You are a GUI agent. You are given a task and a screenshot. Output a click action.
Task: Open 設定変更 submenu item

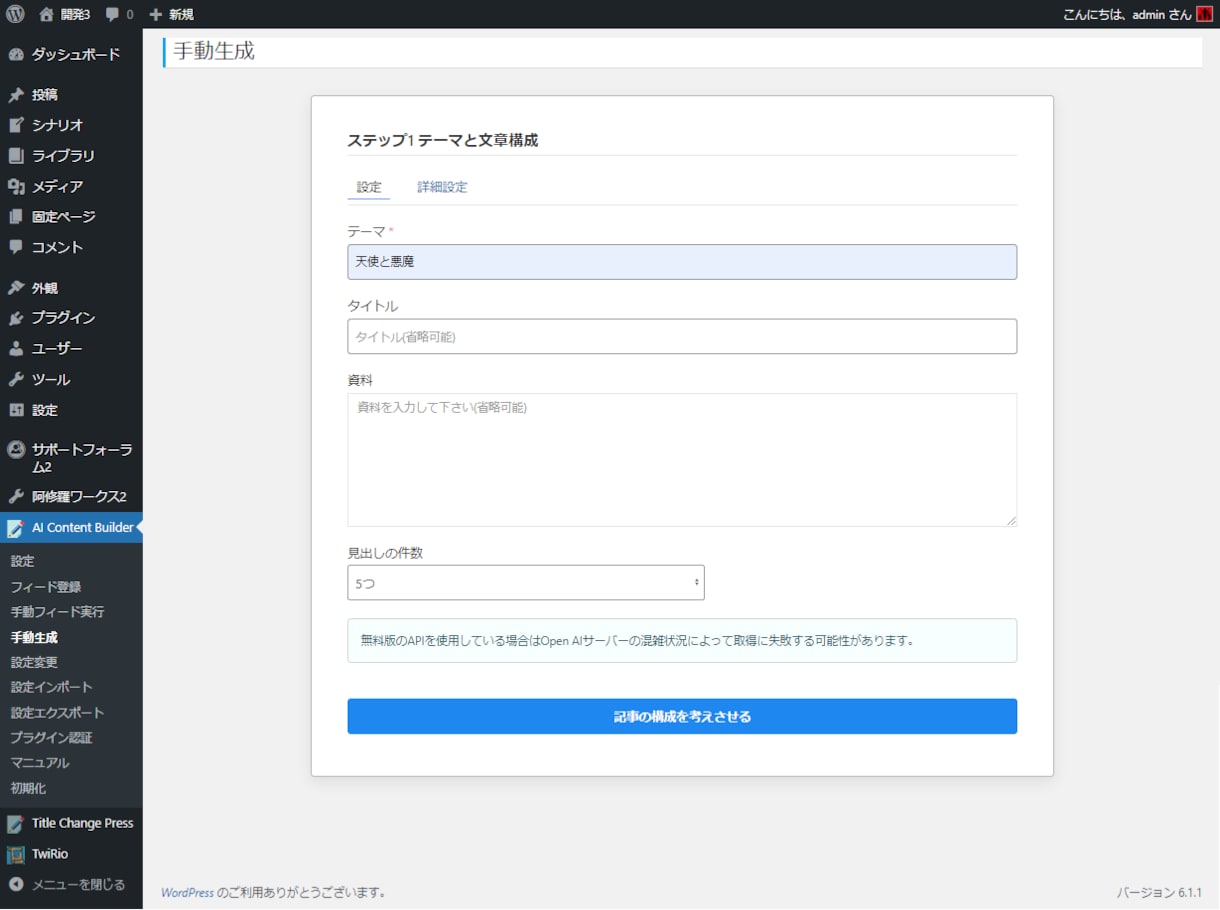coord(34,662)
